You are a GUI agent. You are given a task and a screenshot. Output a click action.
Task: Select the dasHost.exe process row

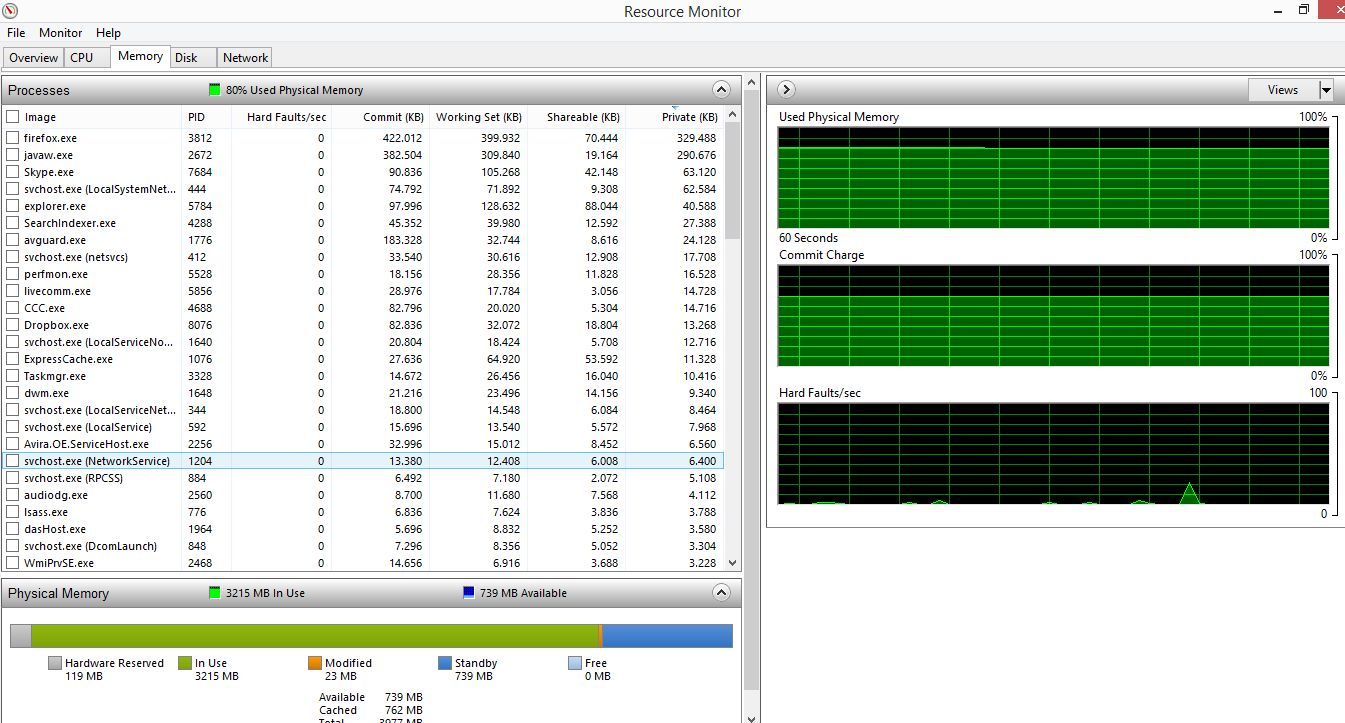point(364,529)
